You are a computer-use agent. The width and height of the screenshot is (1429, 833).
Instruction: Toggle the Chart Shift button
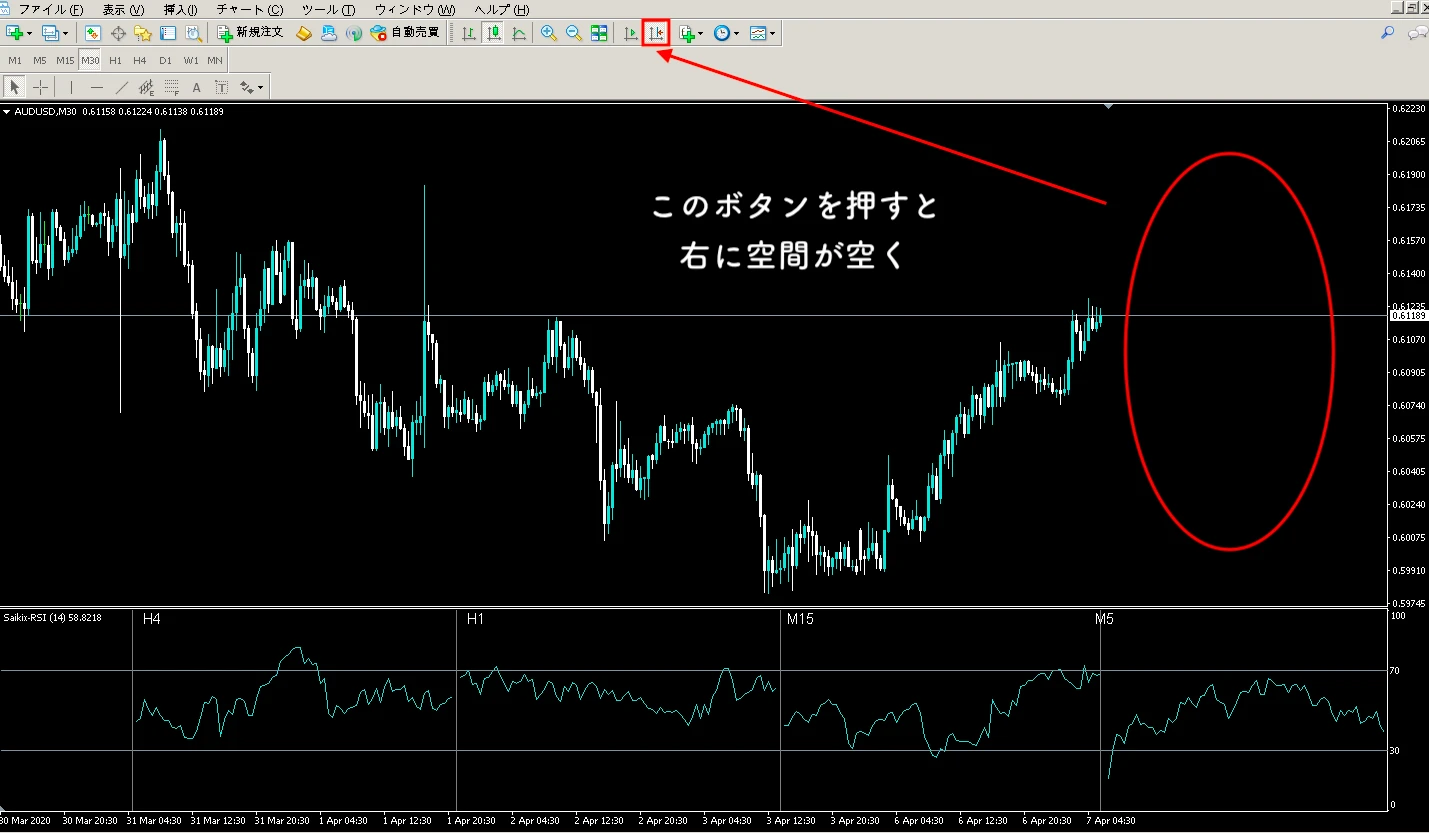656,33
